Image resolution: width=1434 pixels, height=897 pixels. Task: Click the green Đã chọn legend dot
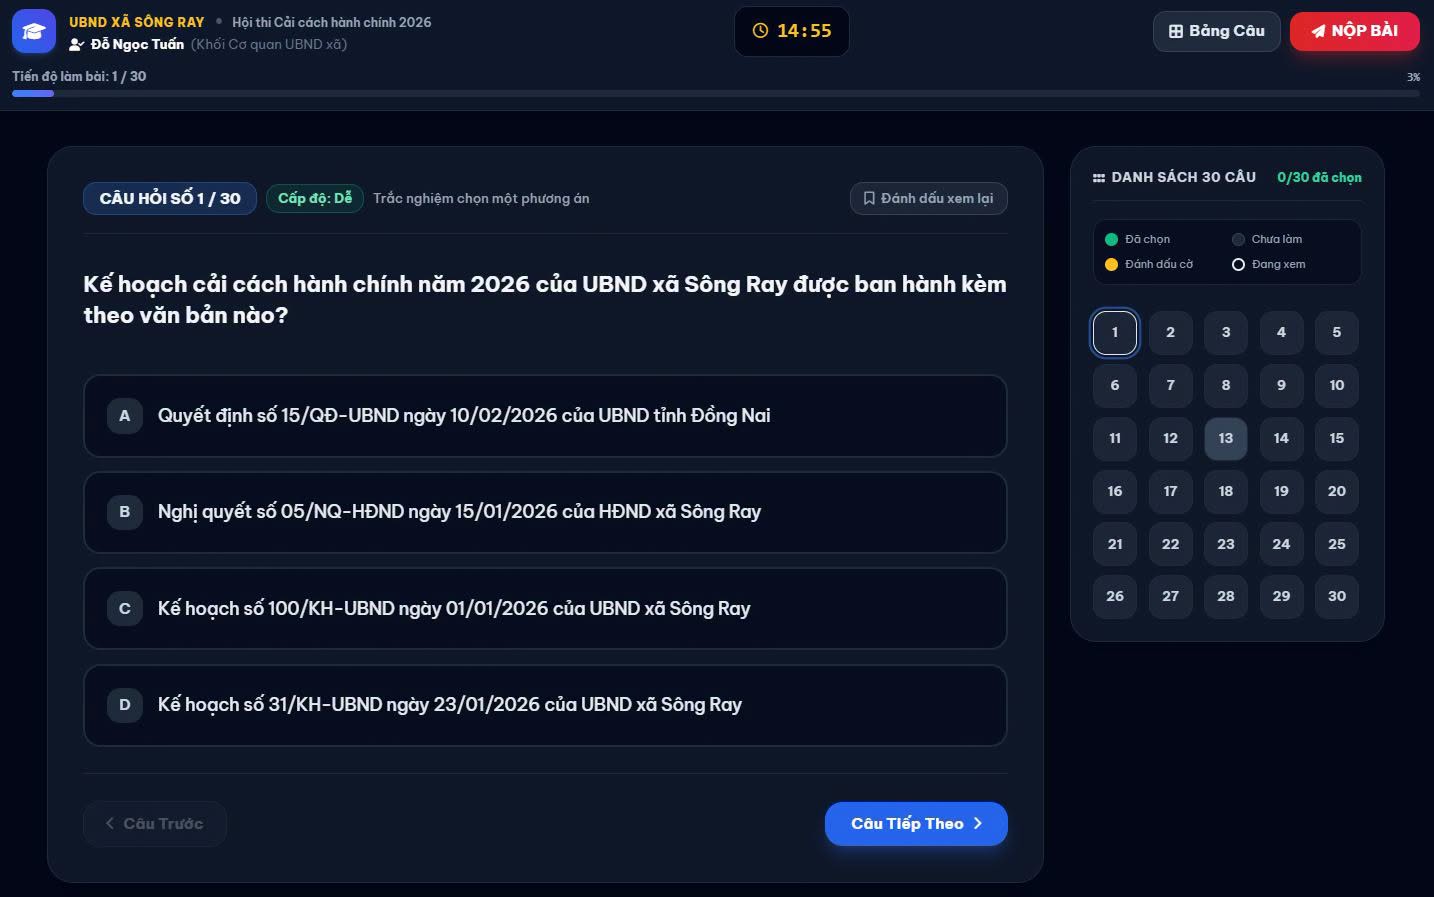(1111, 240)
